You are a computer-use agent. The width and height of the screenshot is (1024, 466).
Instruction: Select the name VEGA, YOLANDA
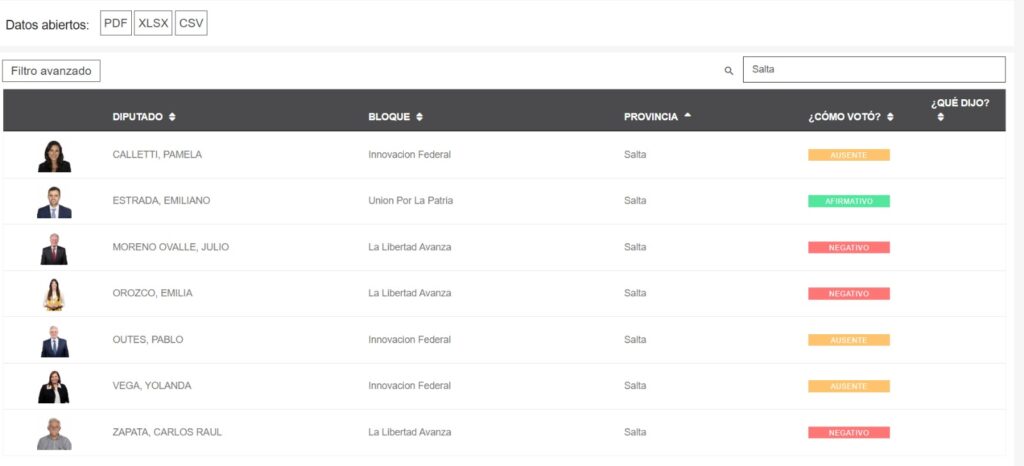click(152, 386)
